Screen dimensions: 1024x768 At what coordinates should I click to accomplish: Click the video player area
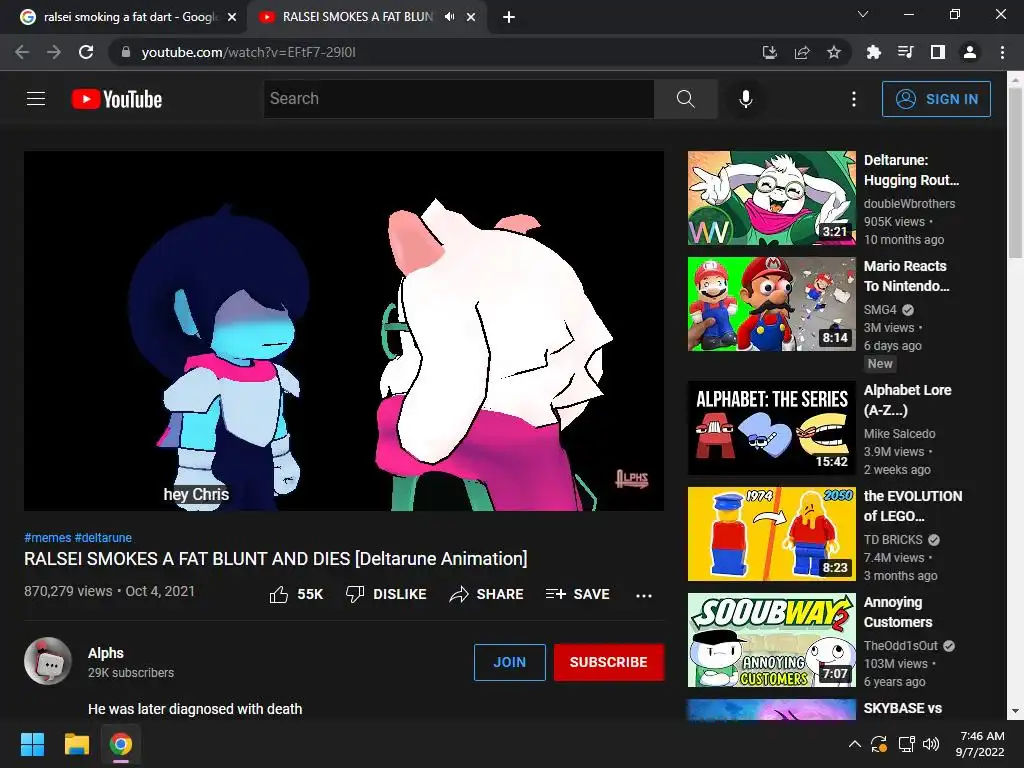coord(344,330)
